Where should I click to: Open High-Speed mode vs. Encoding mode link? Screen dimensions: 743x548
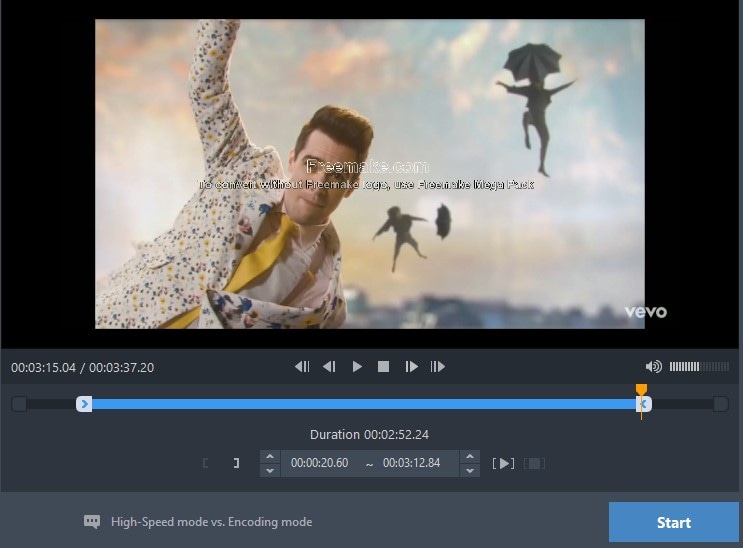point(211,522)
